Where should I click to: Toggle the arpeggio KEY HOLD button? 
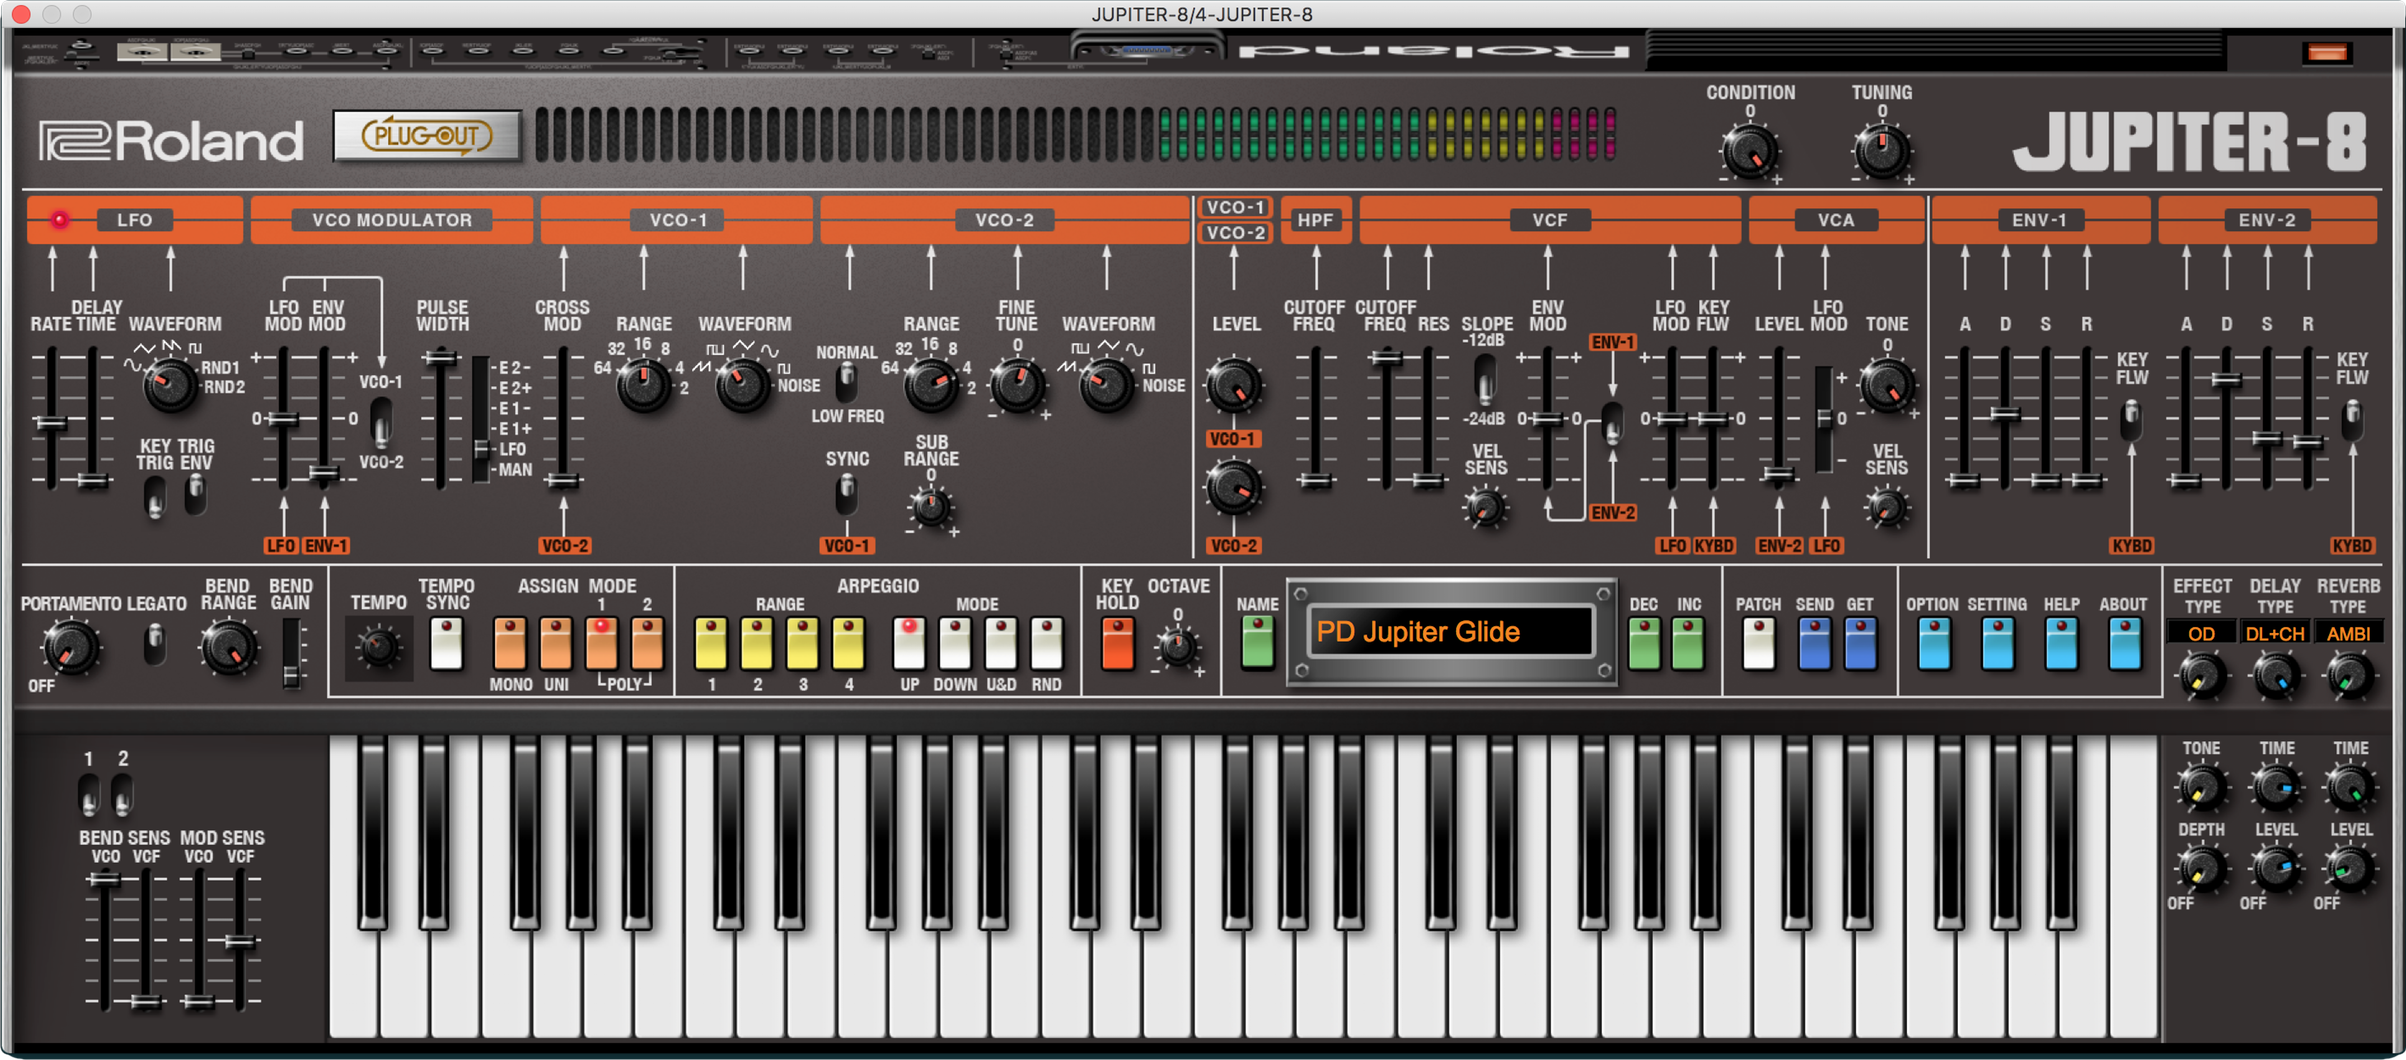(x=1117, y=643)
